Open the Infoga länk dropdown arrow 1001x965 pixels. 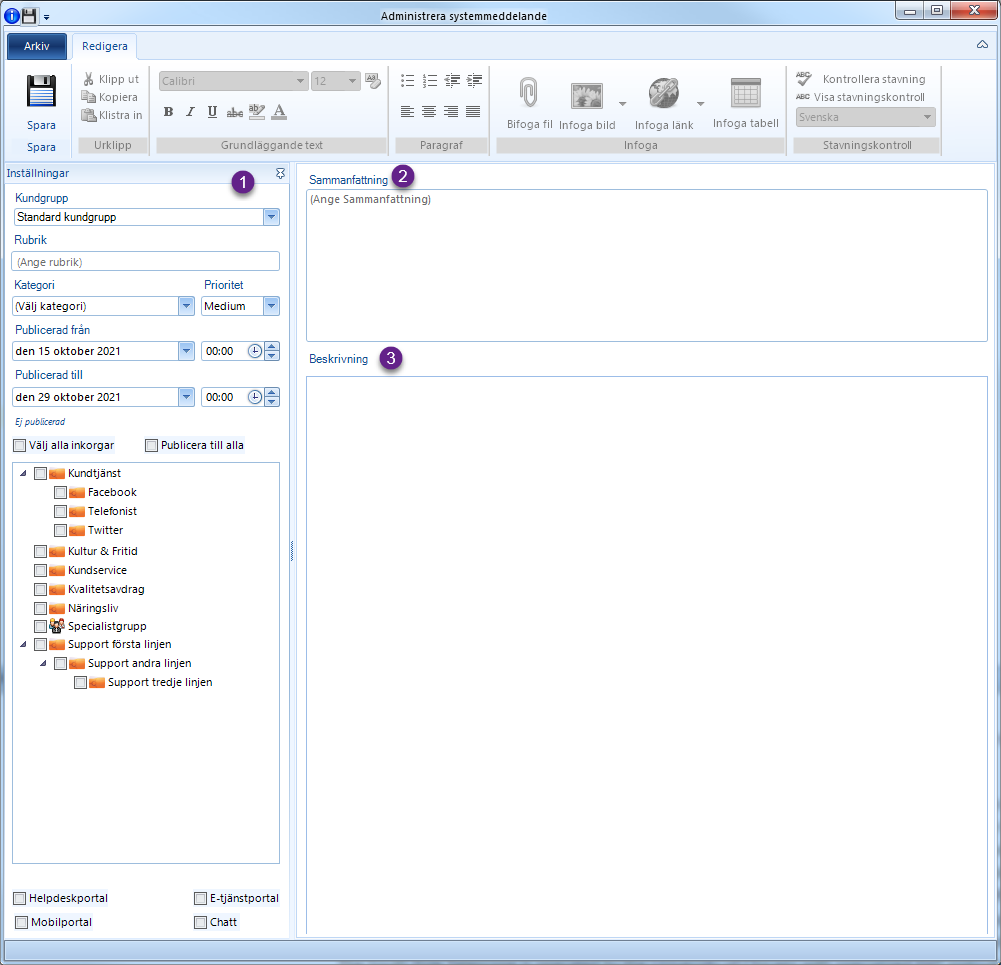700,103
